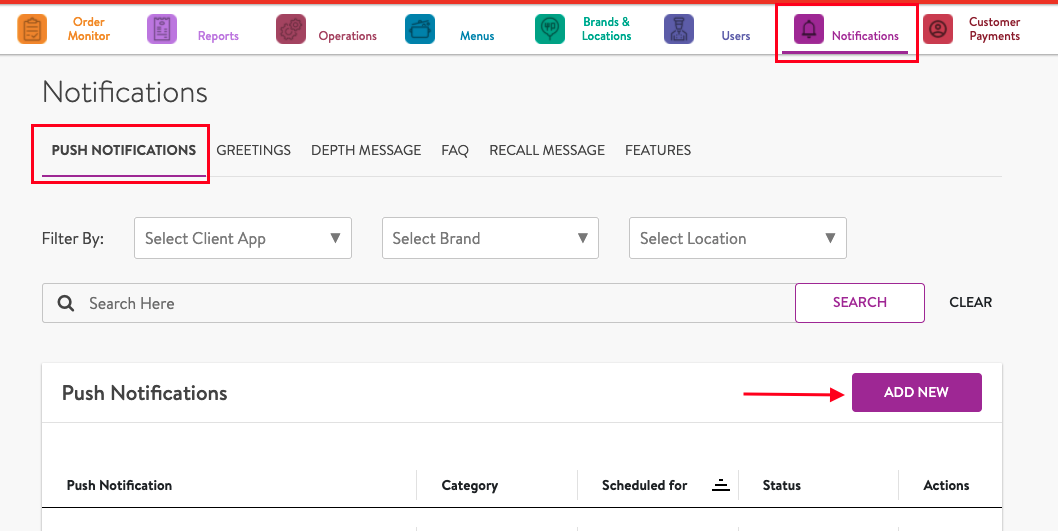1058x531 pixels.
Task: Open the Depth Message tab
Action: 366,150
